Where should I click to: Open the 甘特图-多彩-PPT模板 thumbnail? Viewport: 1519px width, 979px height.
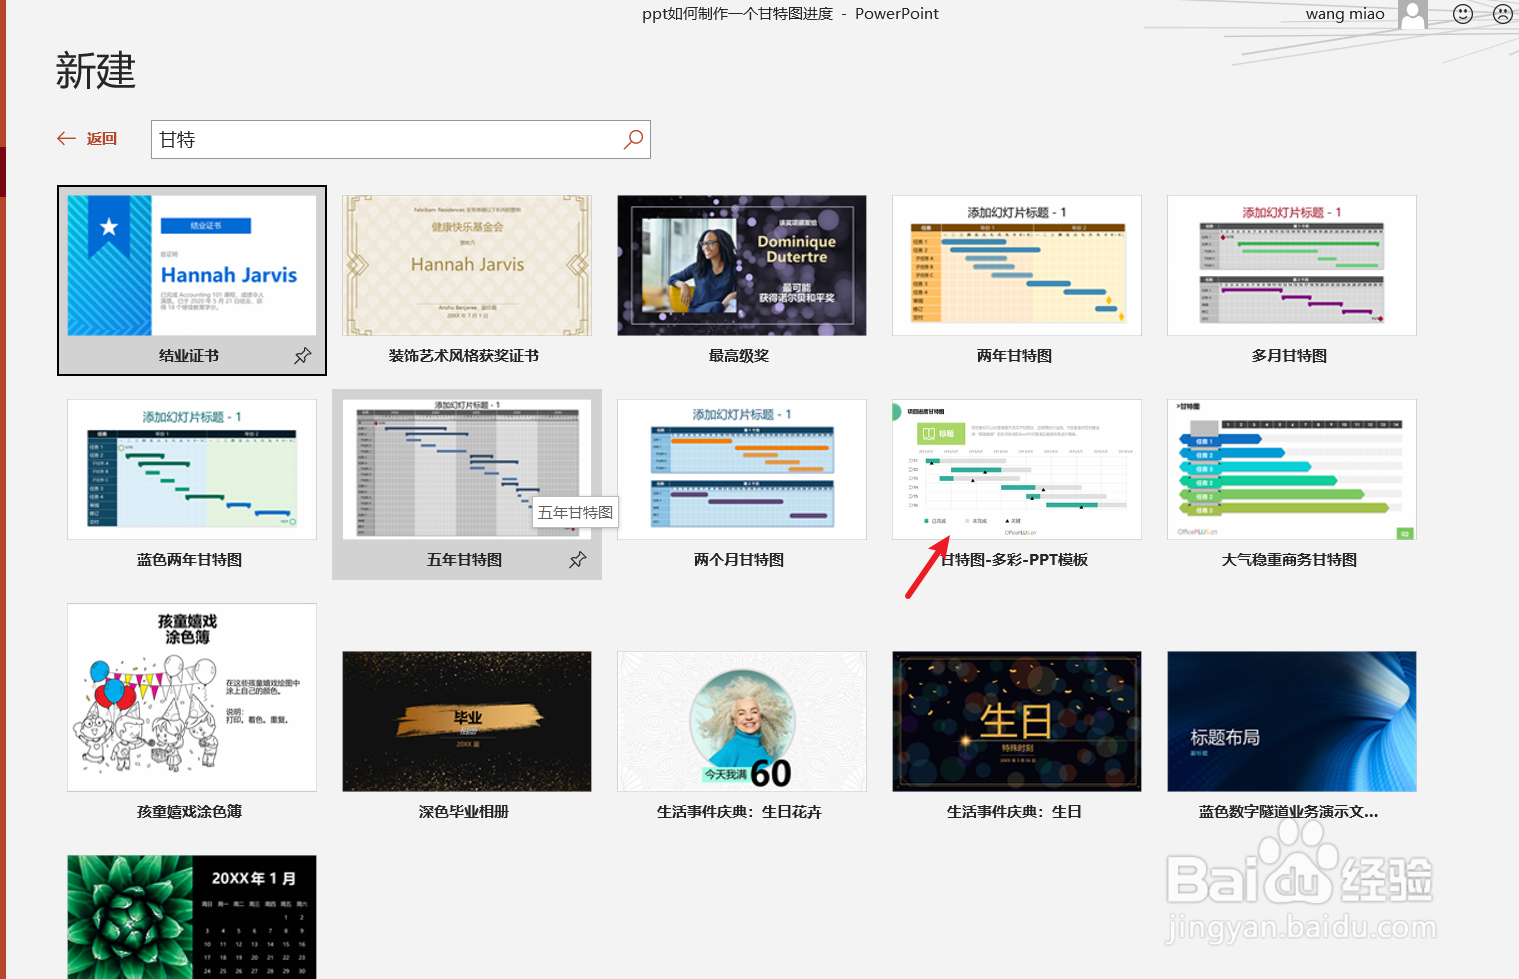pyautogui.click(x=1017, y=469)
